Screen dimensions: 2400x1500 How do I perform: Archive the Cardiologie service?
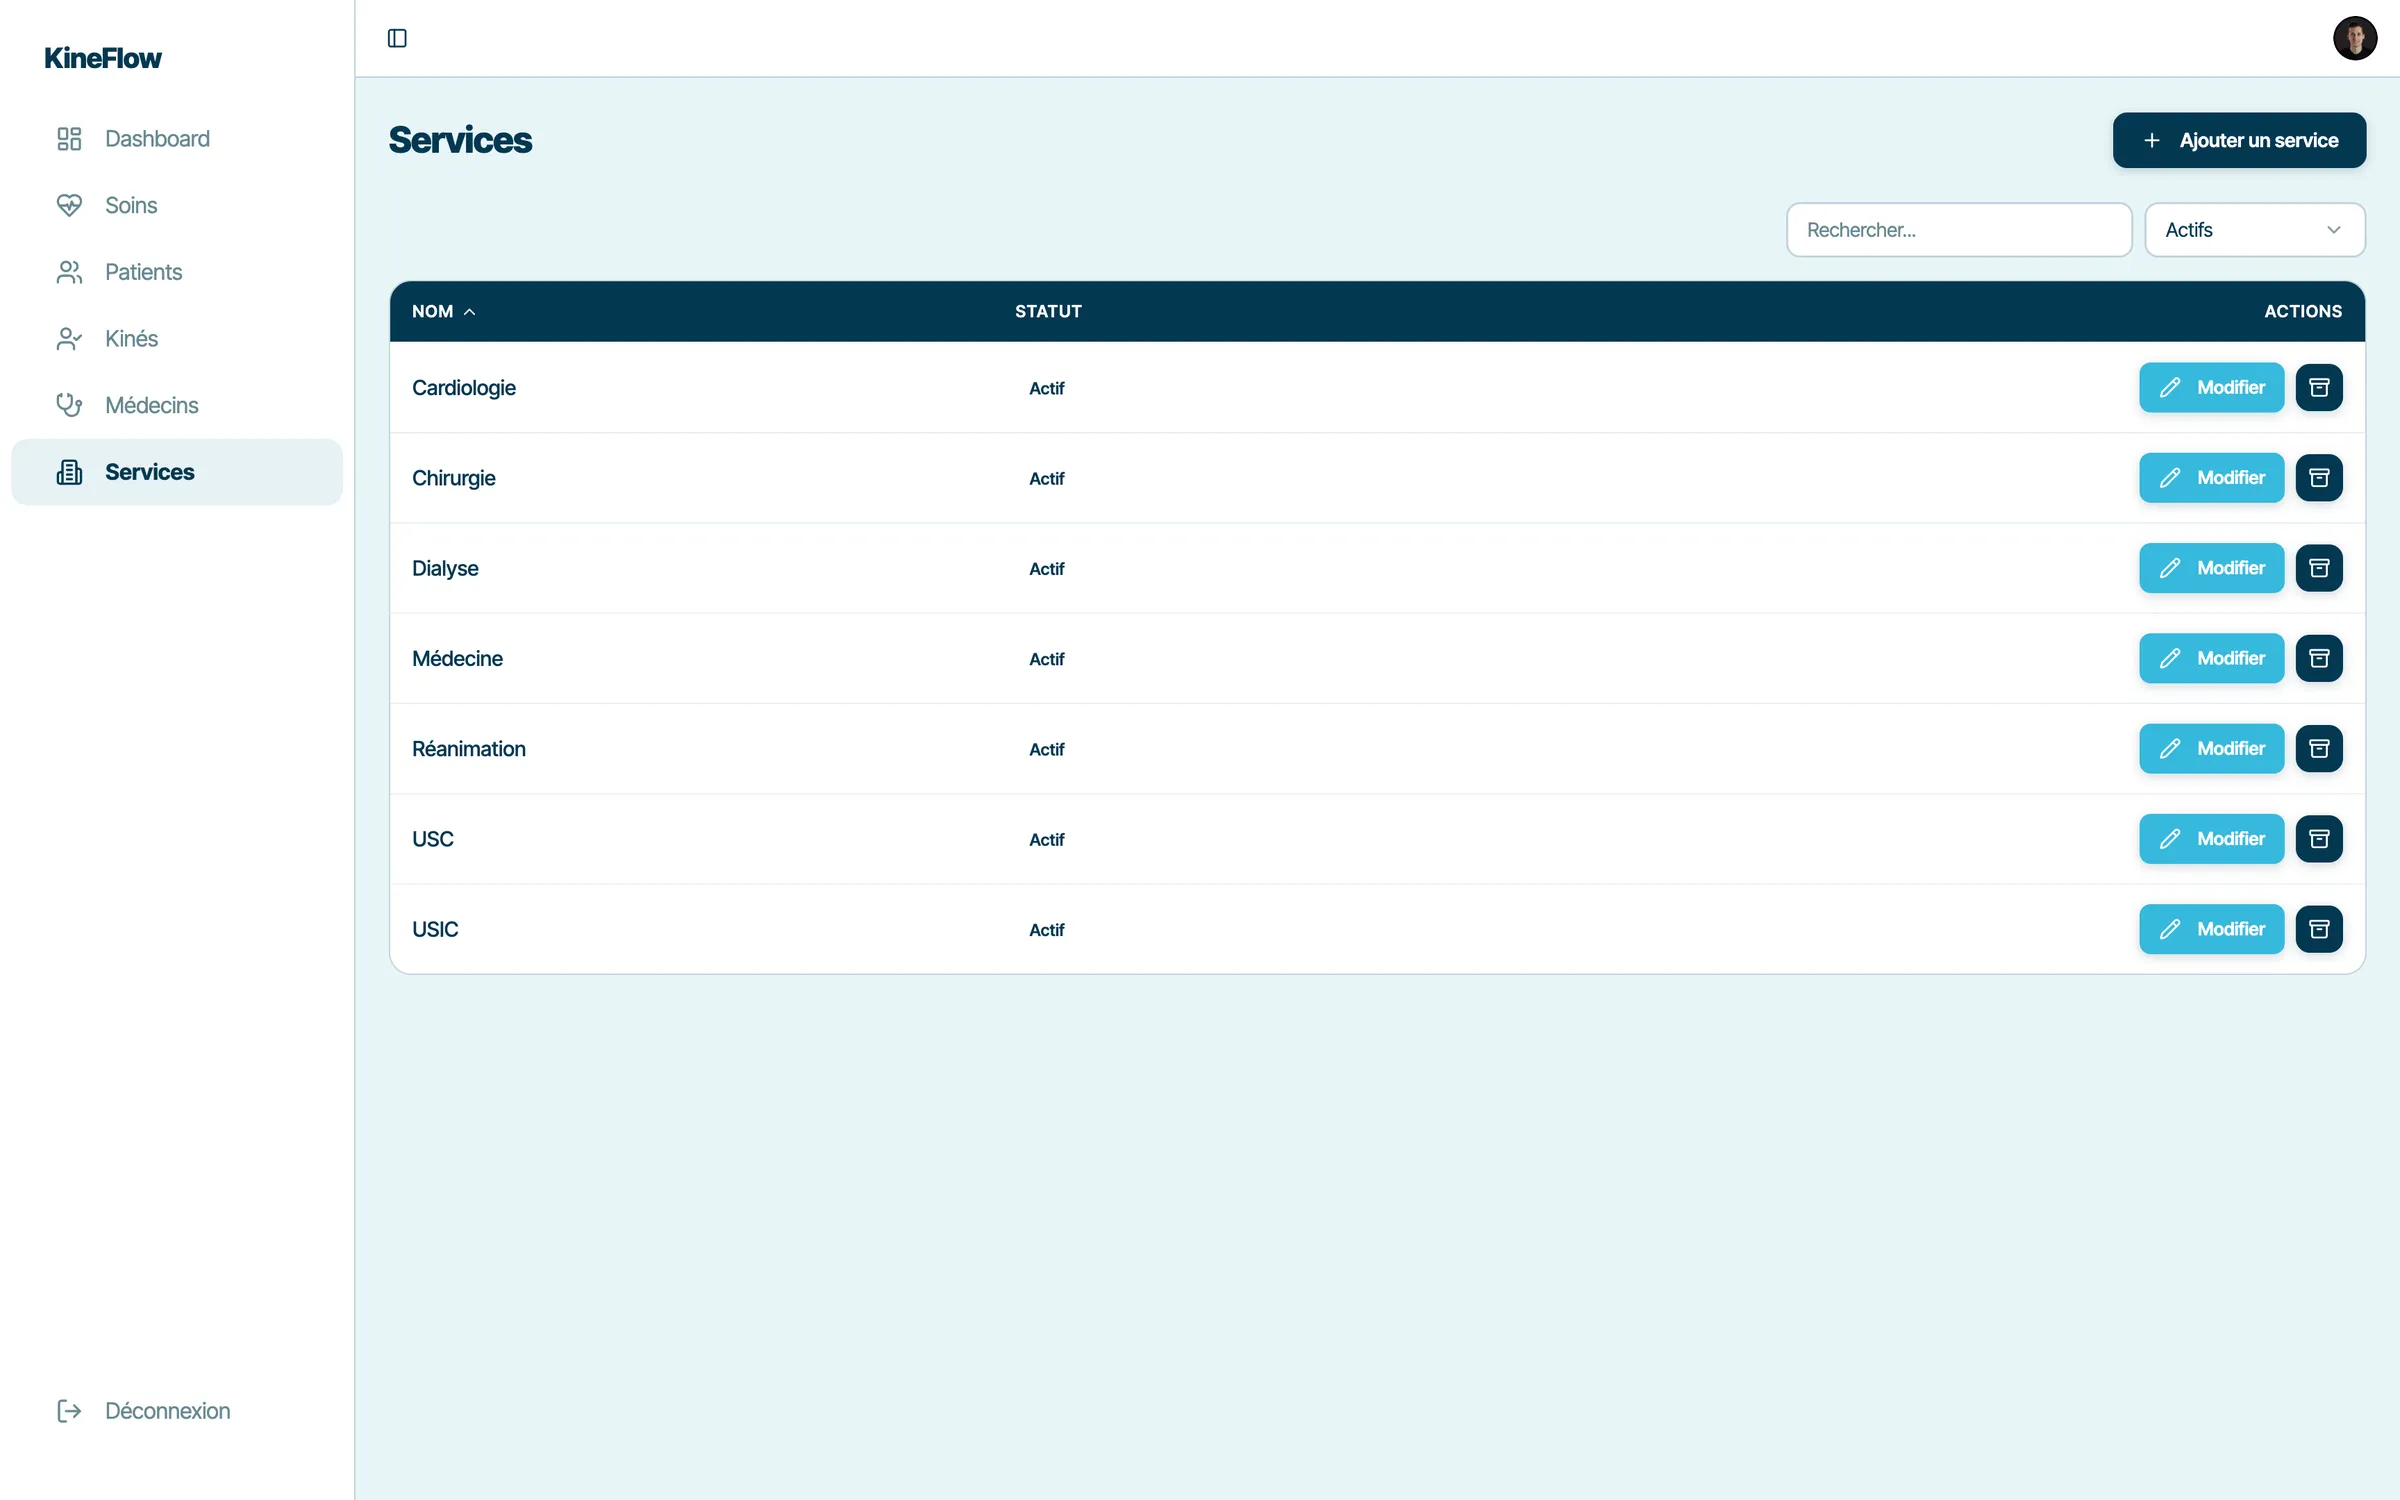tap(2319, 387)
